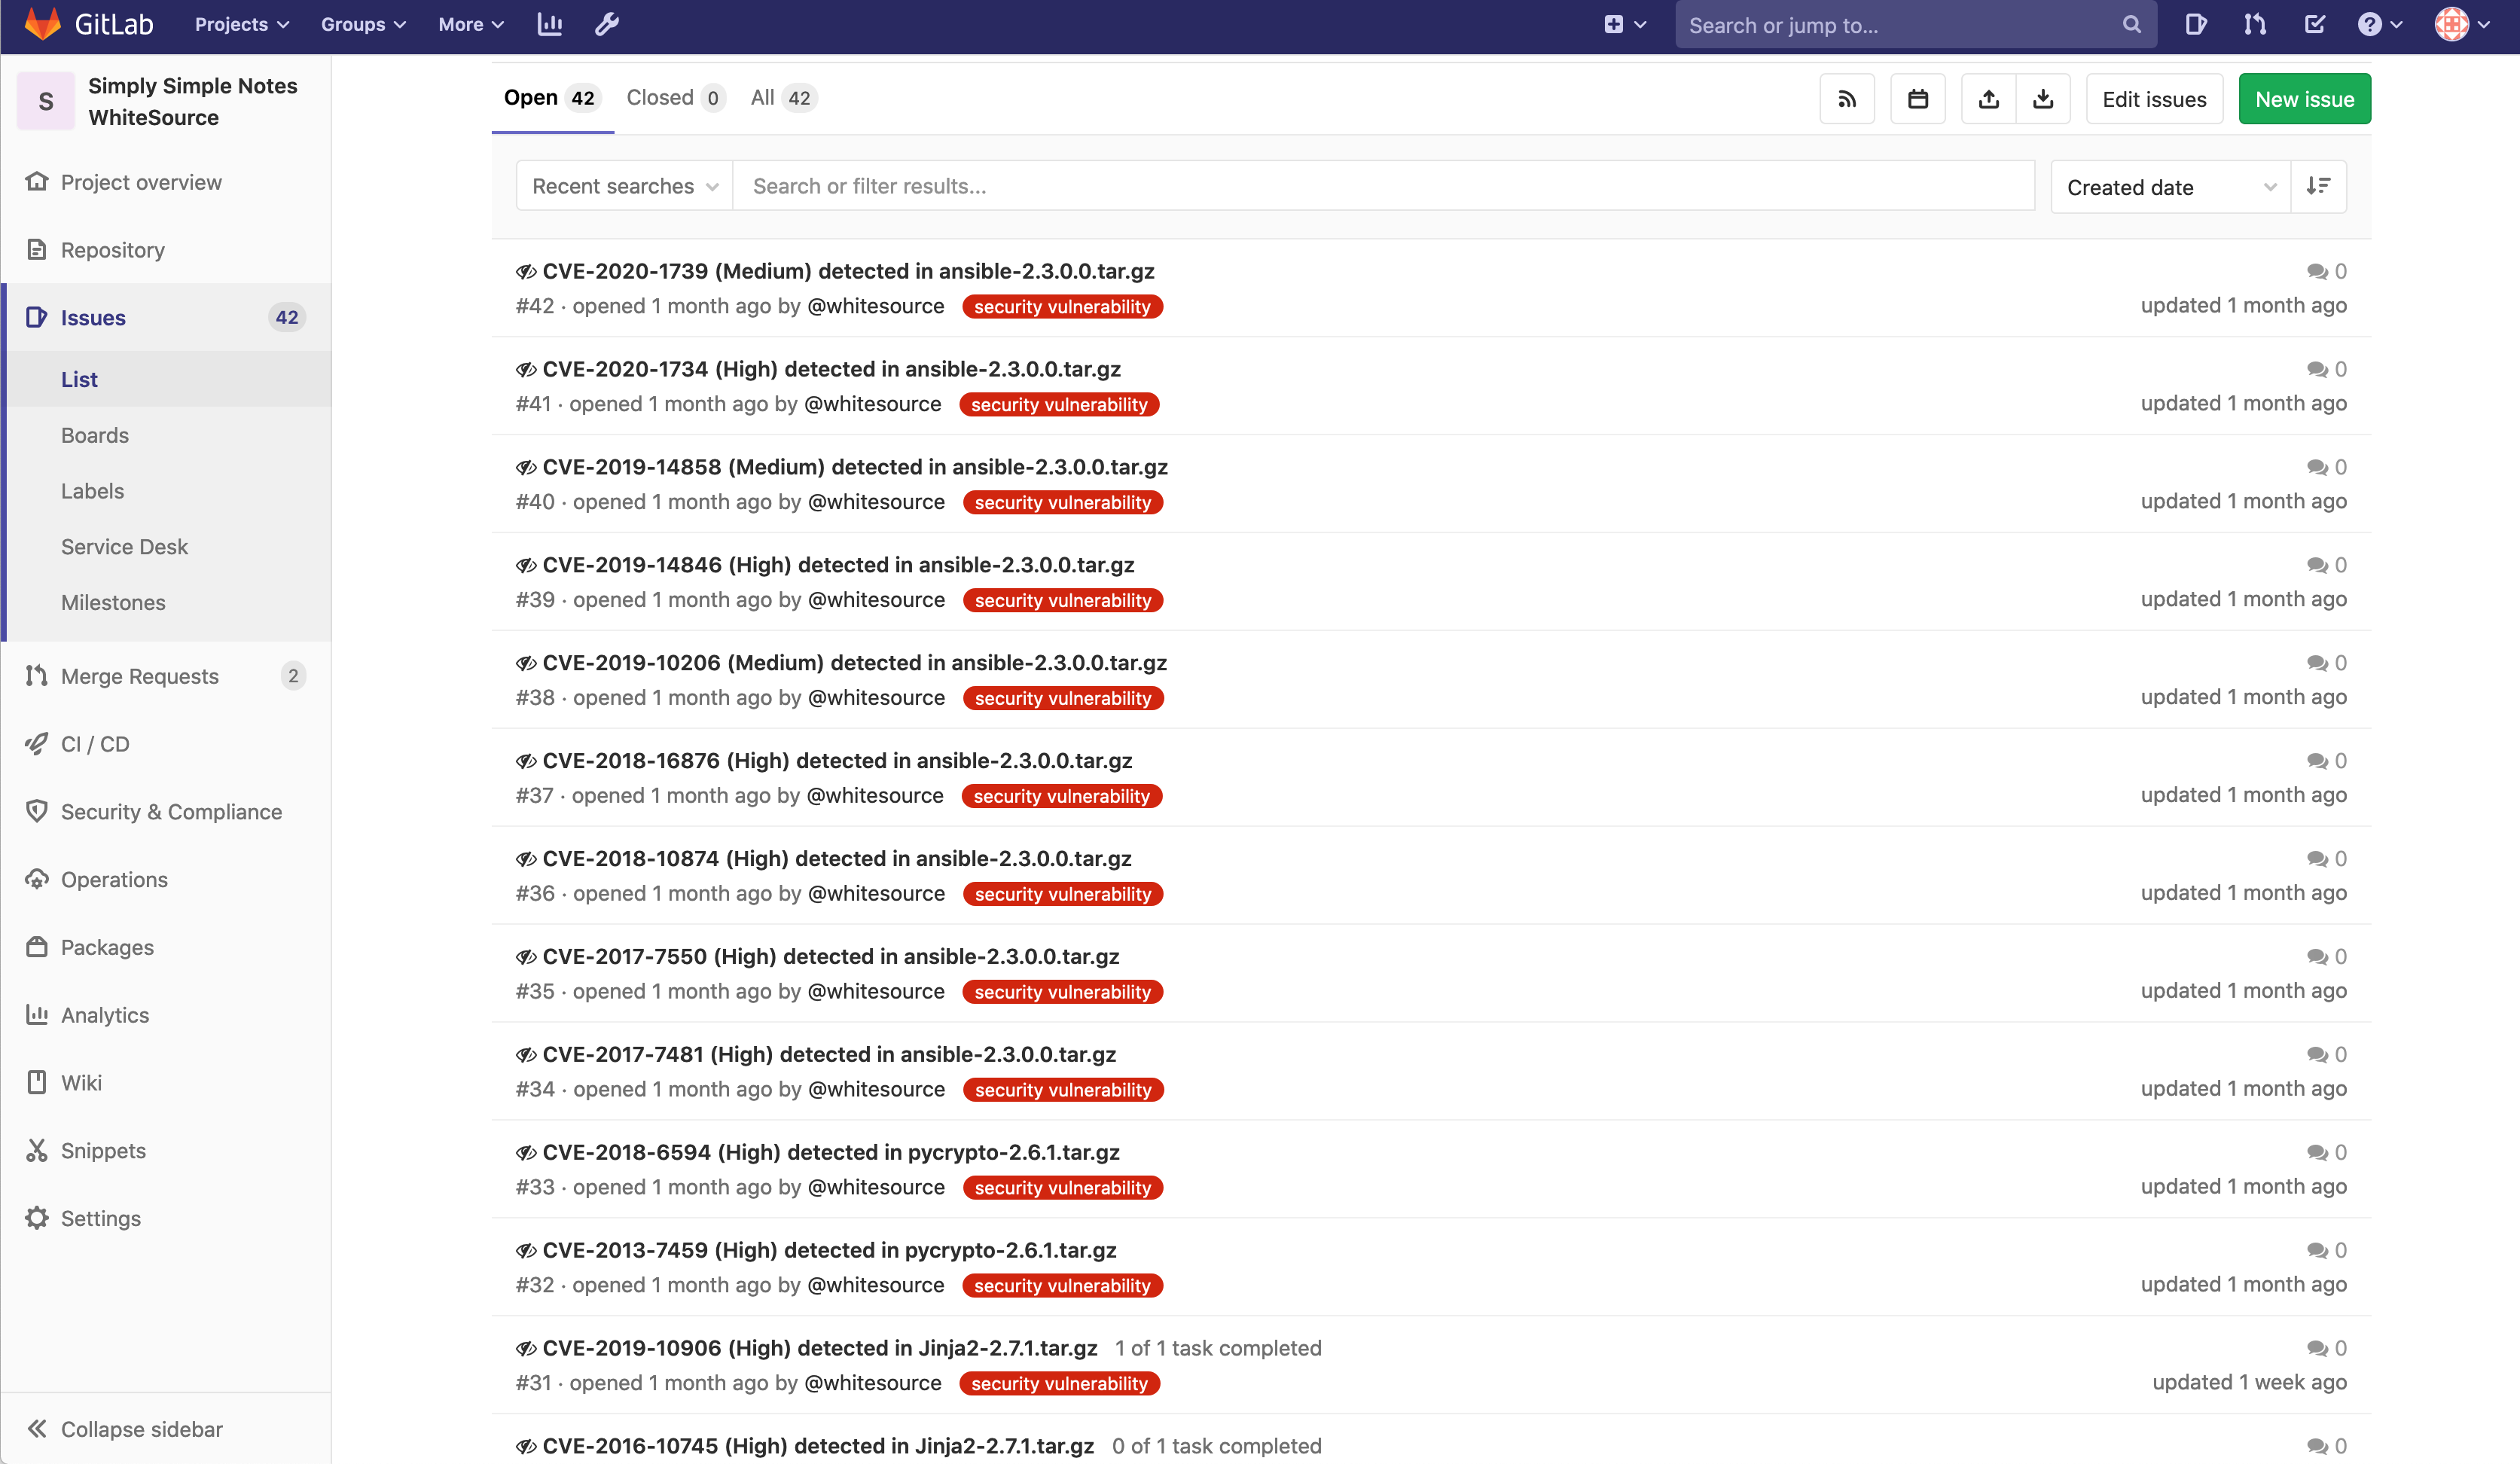Switch to the Closed issues tab
The image size is (2520, 1464).
pos(673,98)
